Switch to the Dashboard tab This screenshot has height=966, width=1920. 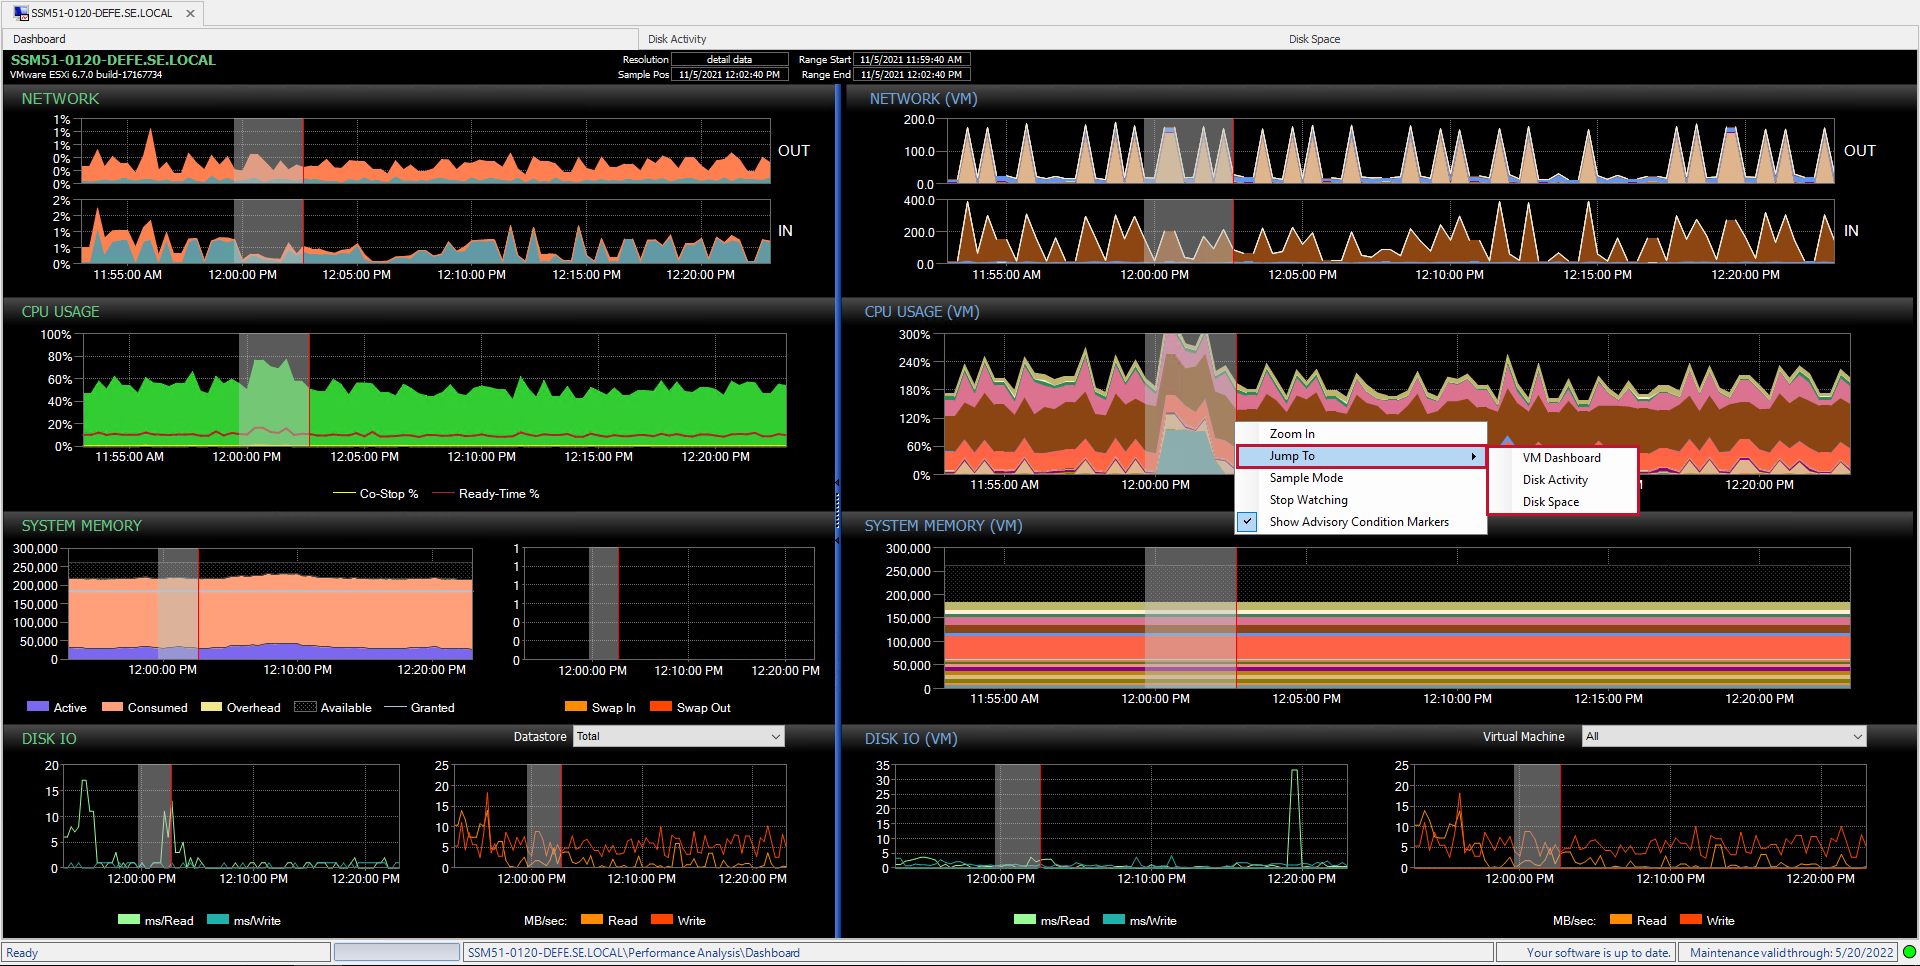(39, 39)
